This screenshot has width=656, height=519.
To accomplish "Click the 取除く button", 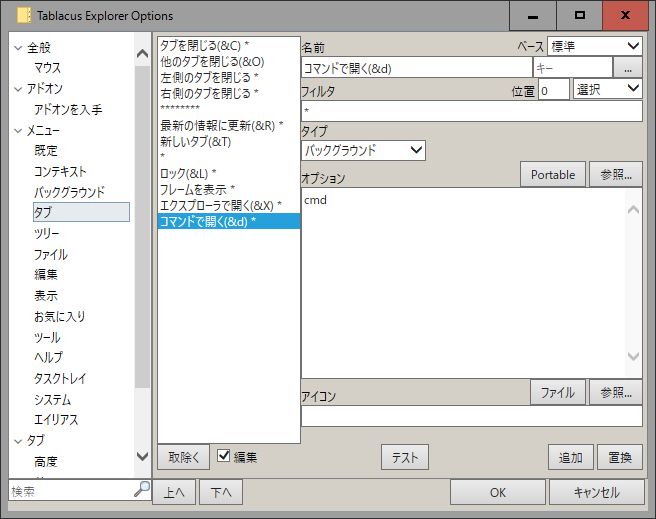I will (x=183, y=457).
